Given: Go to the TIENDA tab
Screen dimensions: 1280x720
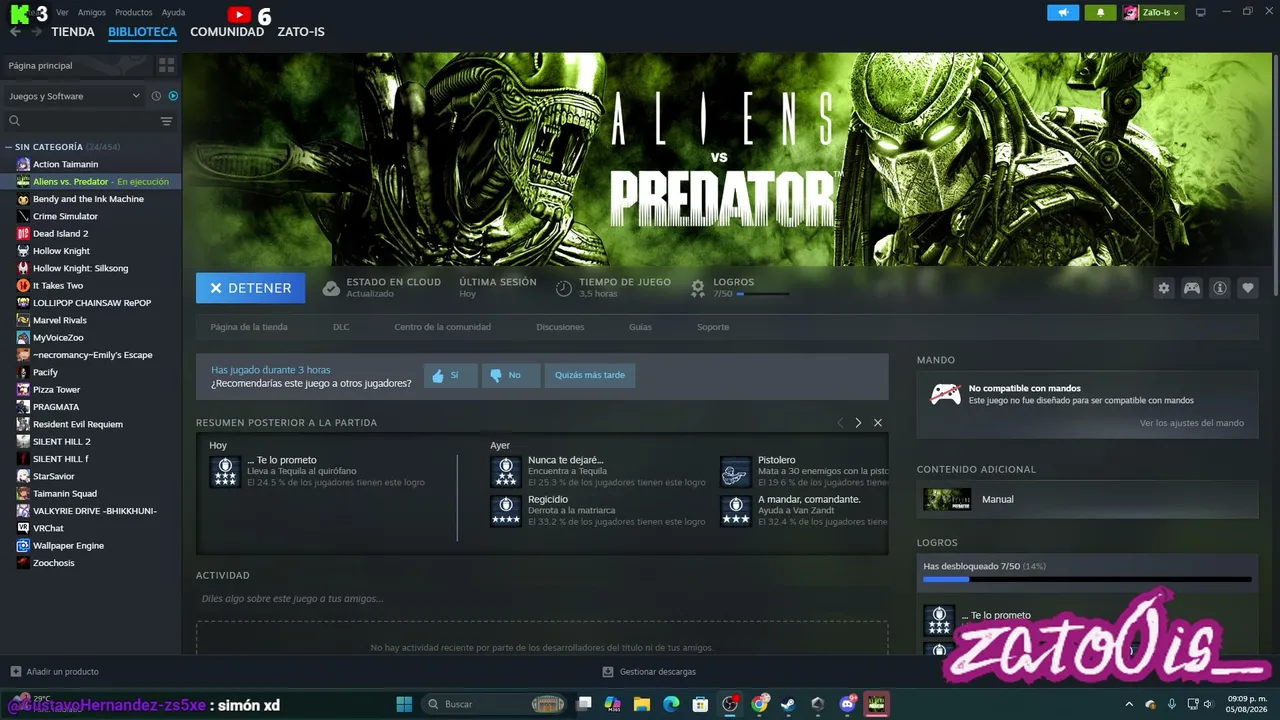Looking at the screenshot, I should [x=73, y=32].
